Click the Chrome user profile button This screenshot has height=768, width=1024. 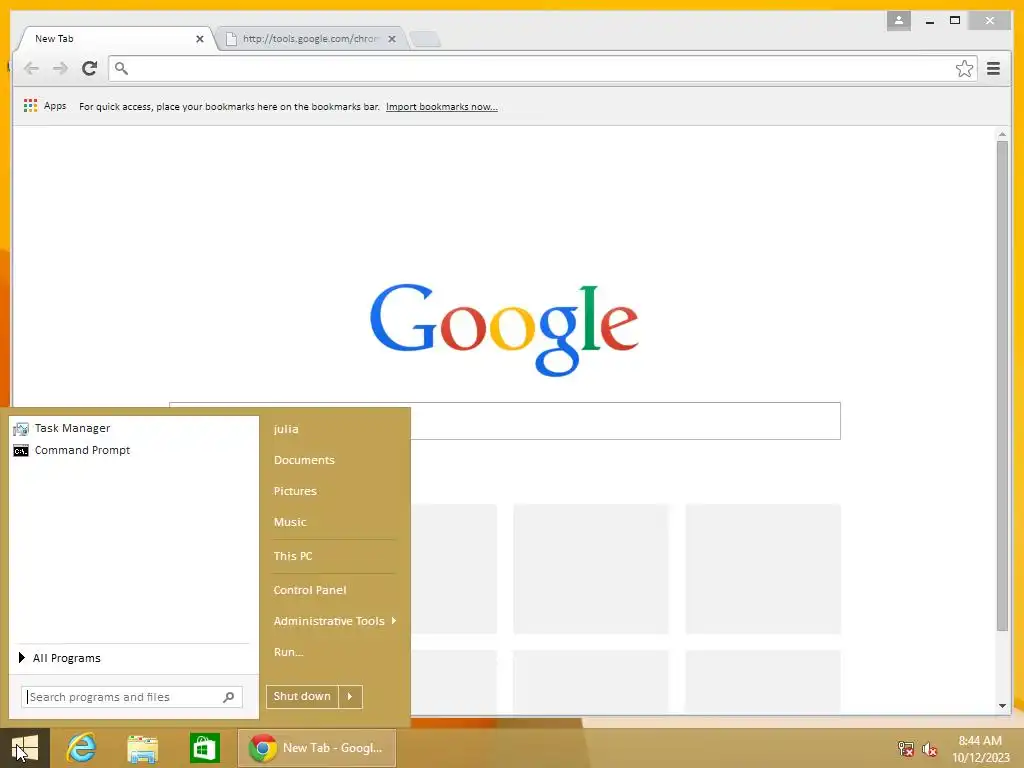tap(899, 21)
